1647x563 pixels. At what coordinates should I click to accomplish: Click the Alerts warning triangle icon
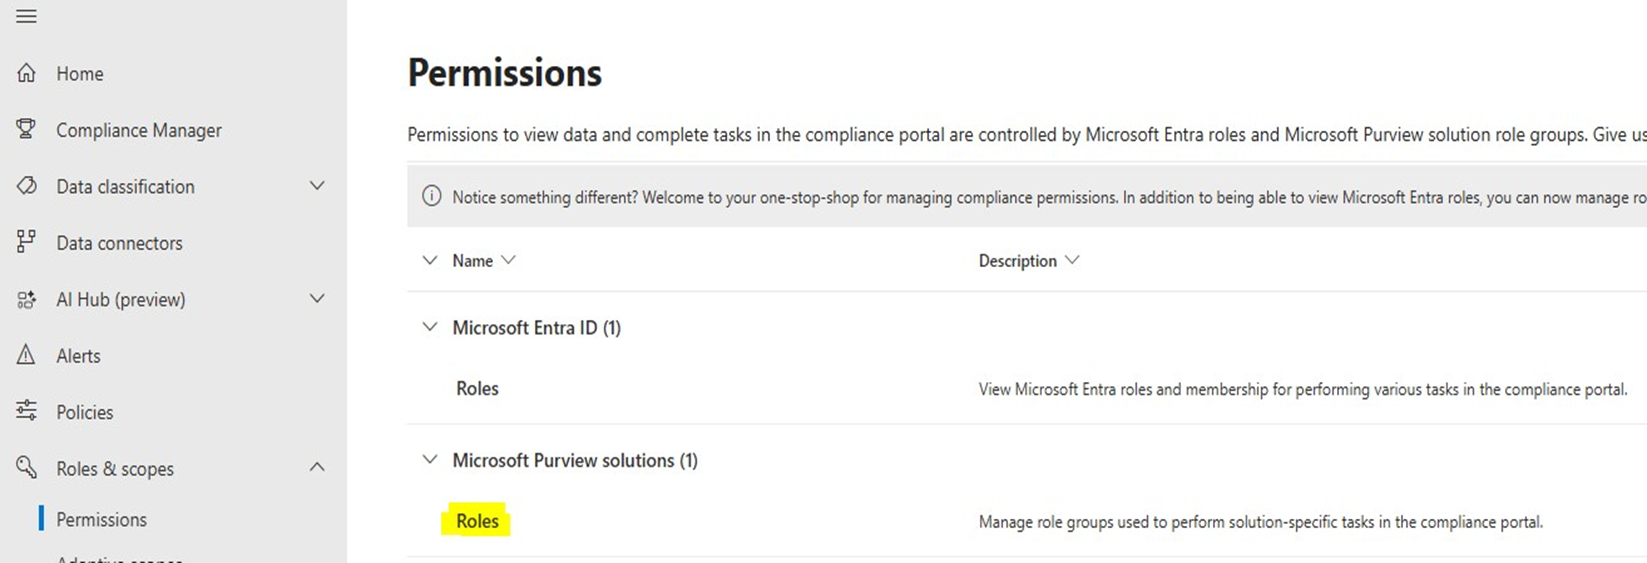point(27,355)
